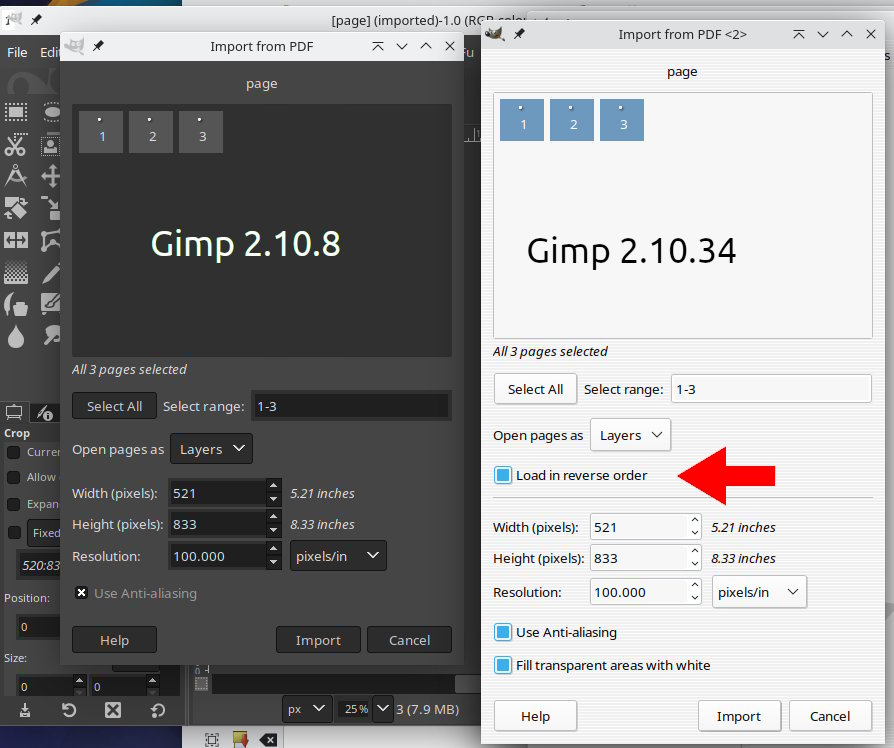Click Help in dark Import from PDF

point(114,640)
